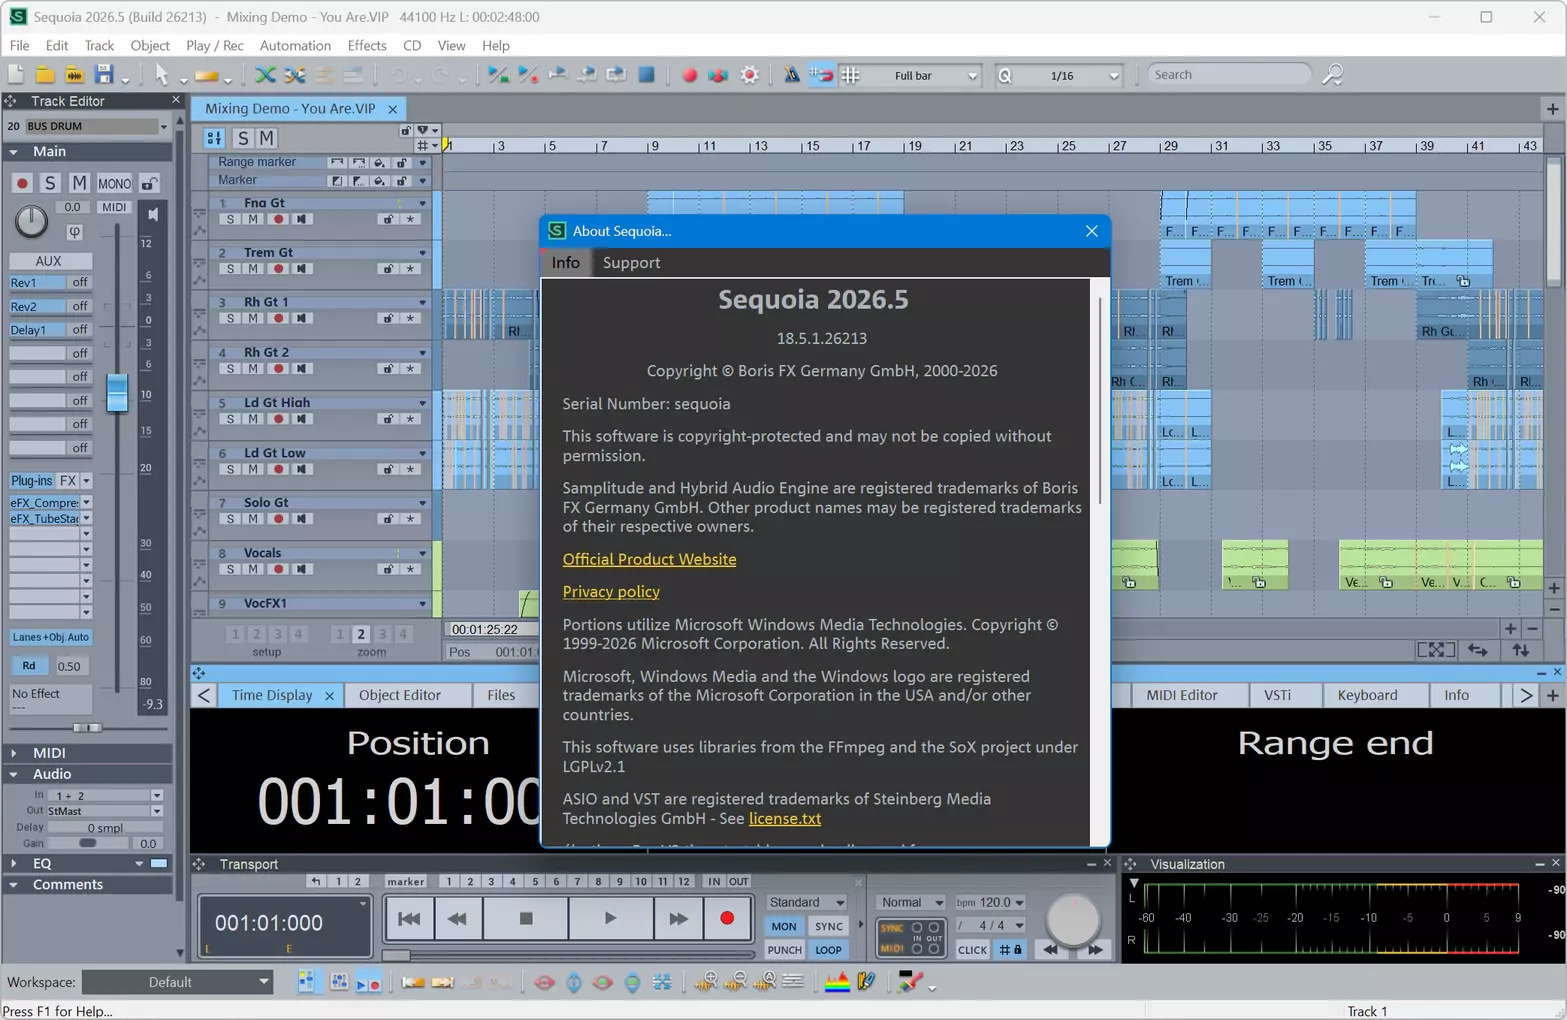Solo the Fna Gt track

tap(230, 219)
